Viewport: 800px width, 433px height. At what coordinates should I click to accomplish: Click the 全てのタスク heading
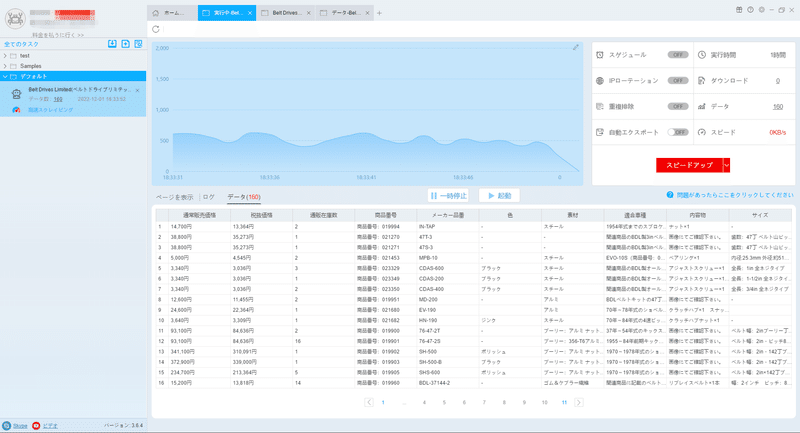21,44
